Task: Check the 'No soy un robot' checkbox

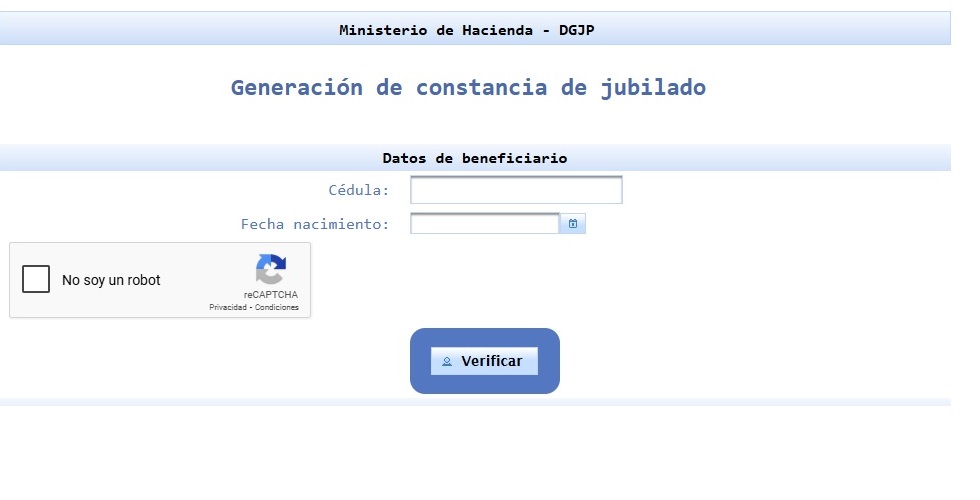Action: pyautogui.click(x=36, y=280)
